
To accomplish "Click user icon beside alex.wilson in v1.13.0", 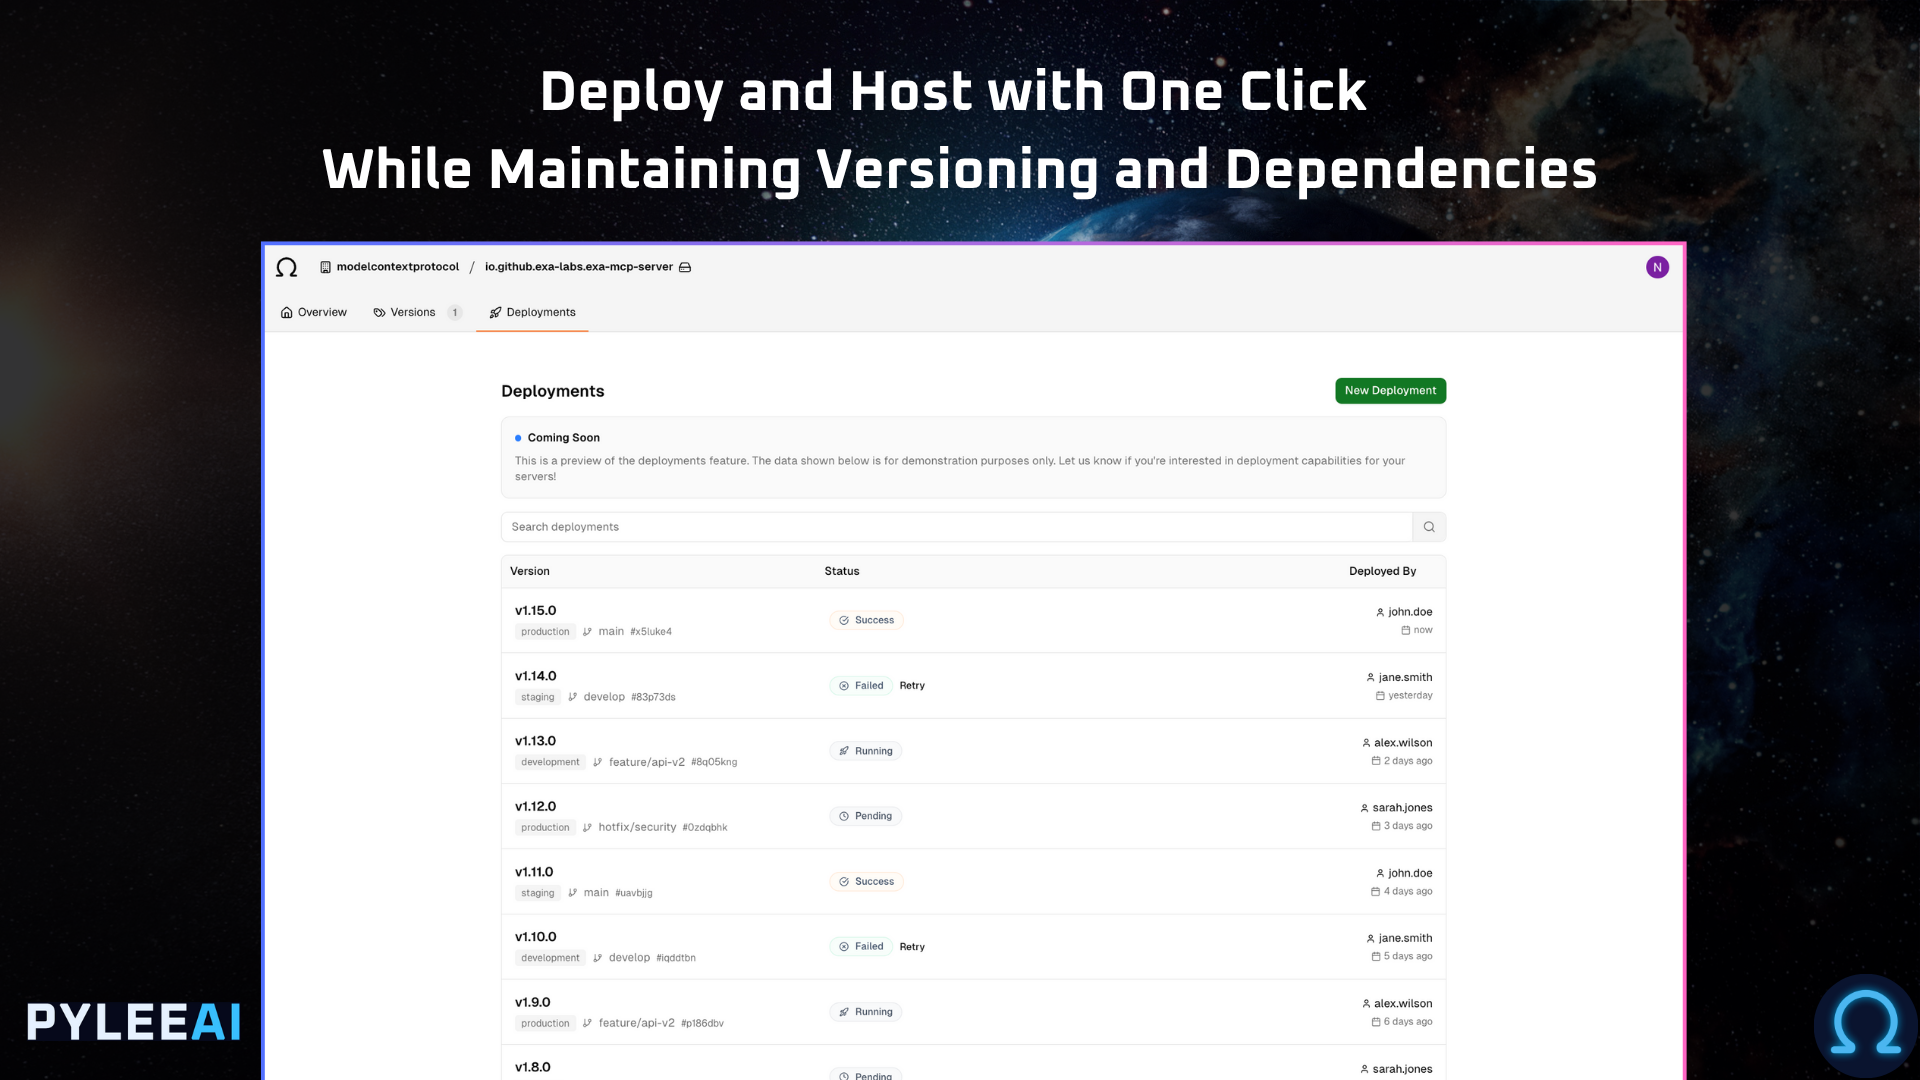I will [1366, 743].
